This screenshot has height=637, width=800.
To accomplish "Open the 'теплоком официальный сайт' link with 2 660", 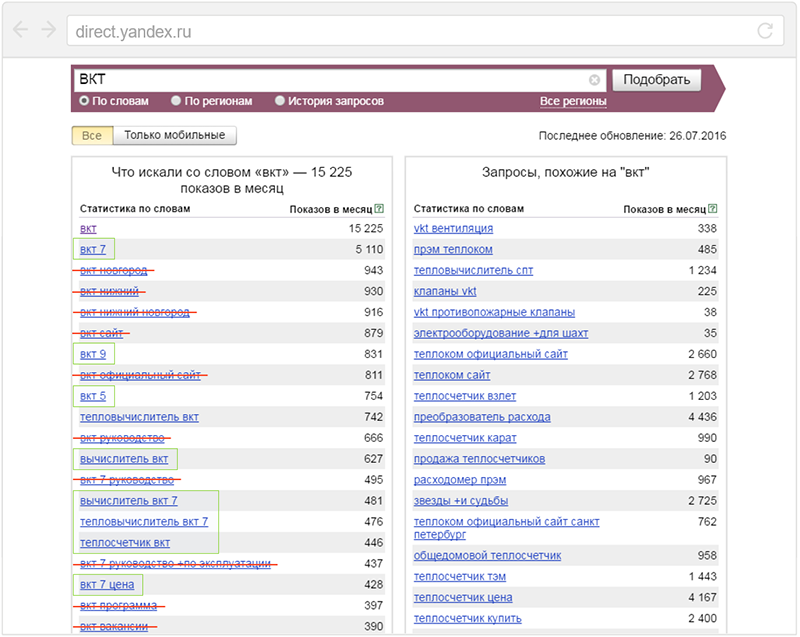I will (491, 354).
